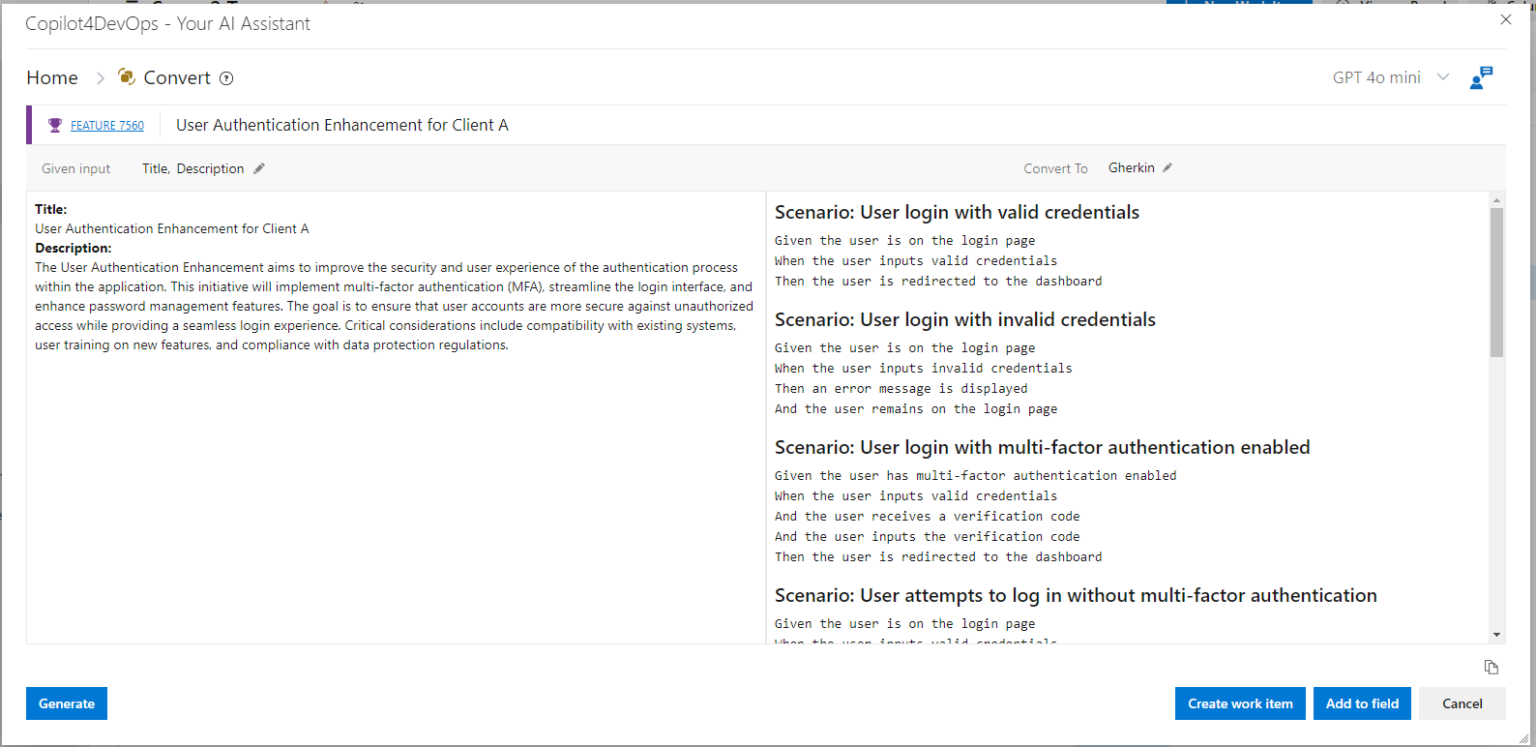Click the Convert breadcrumb icon

click(x=127, y=77)
